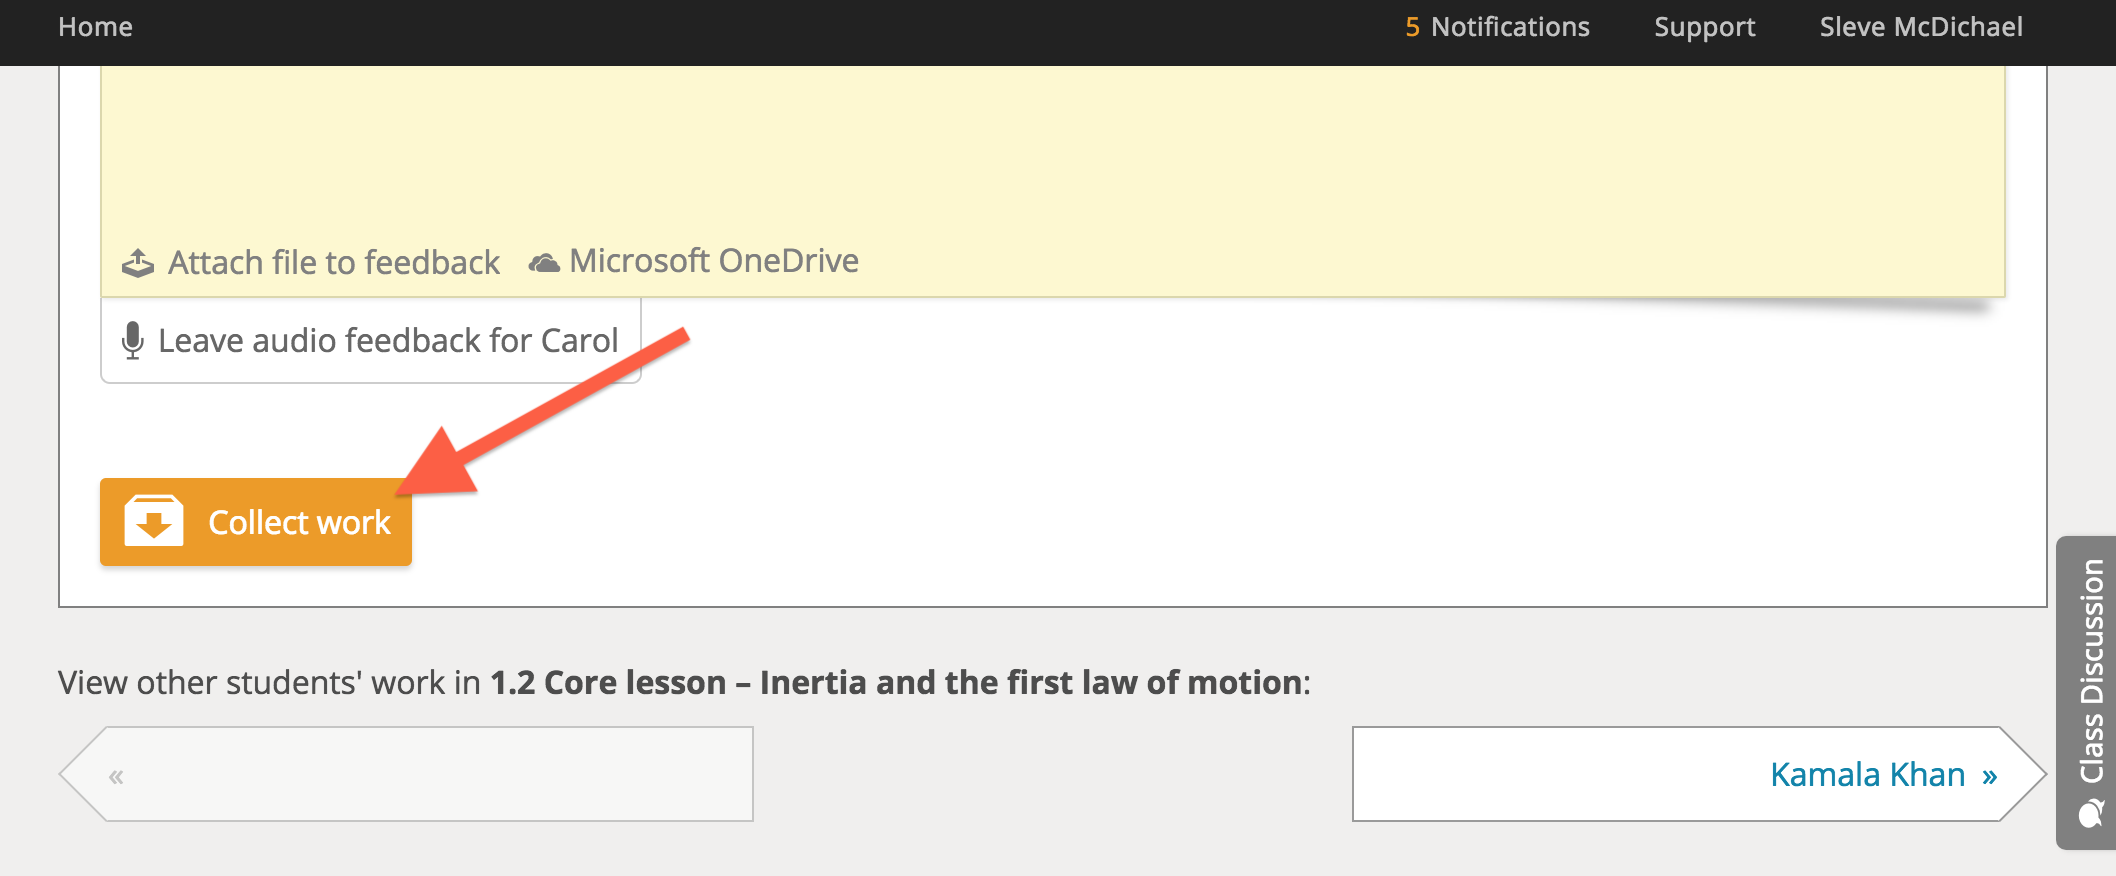Click the double chevron next to Kamala Khan
The image size is (2116, 876).
click(1989, 776)
